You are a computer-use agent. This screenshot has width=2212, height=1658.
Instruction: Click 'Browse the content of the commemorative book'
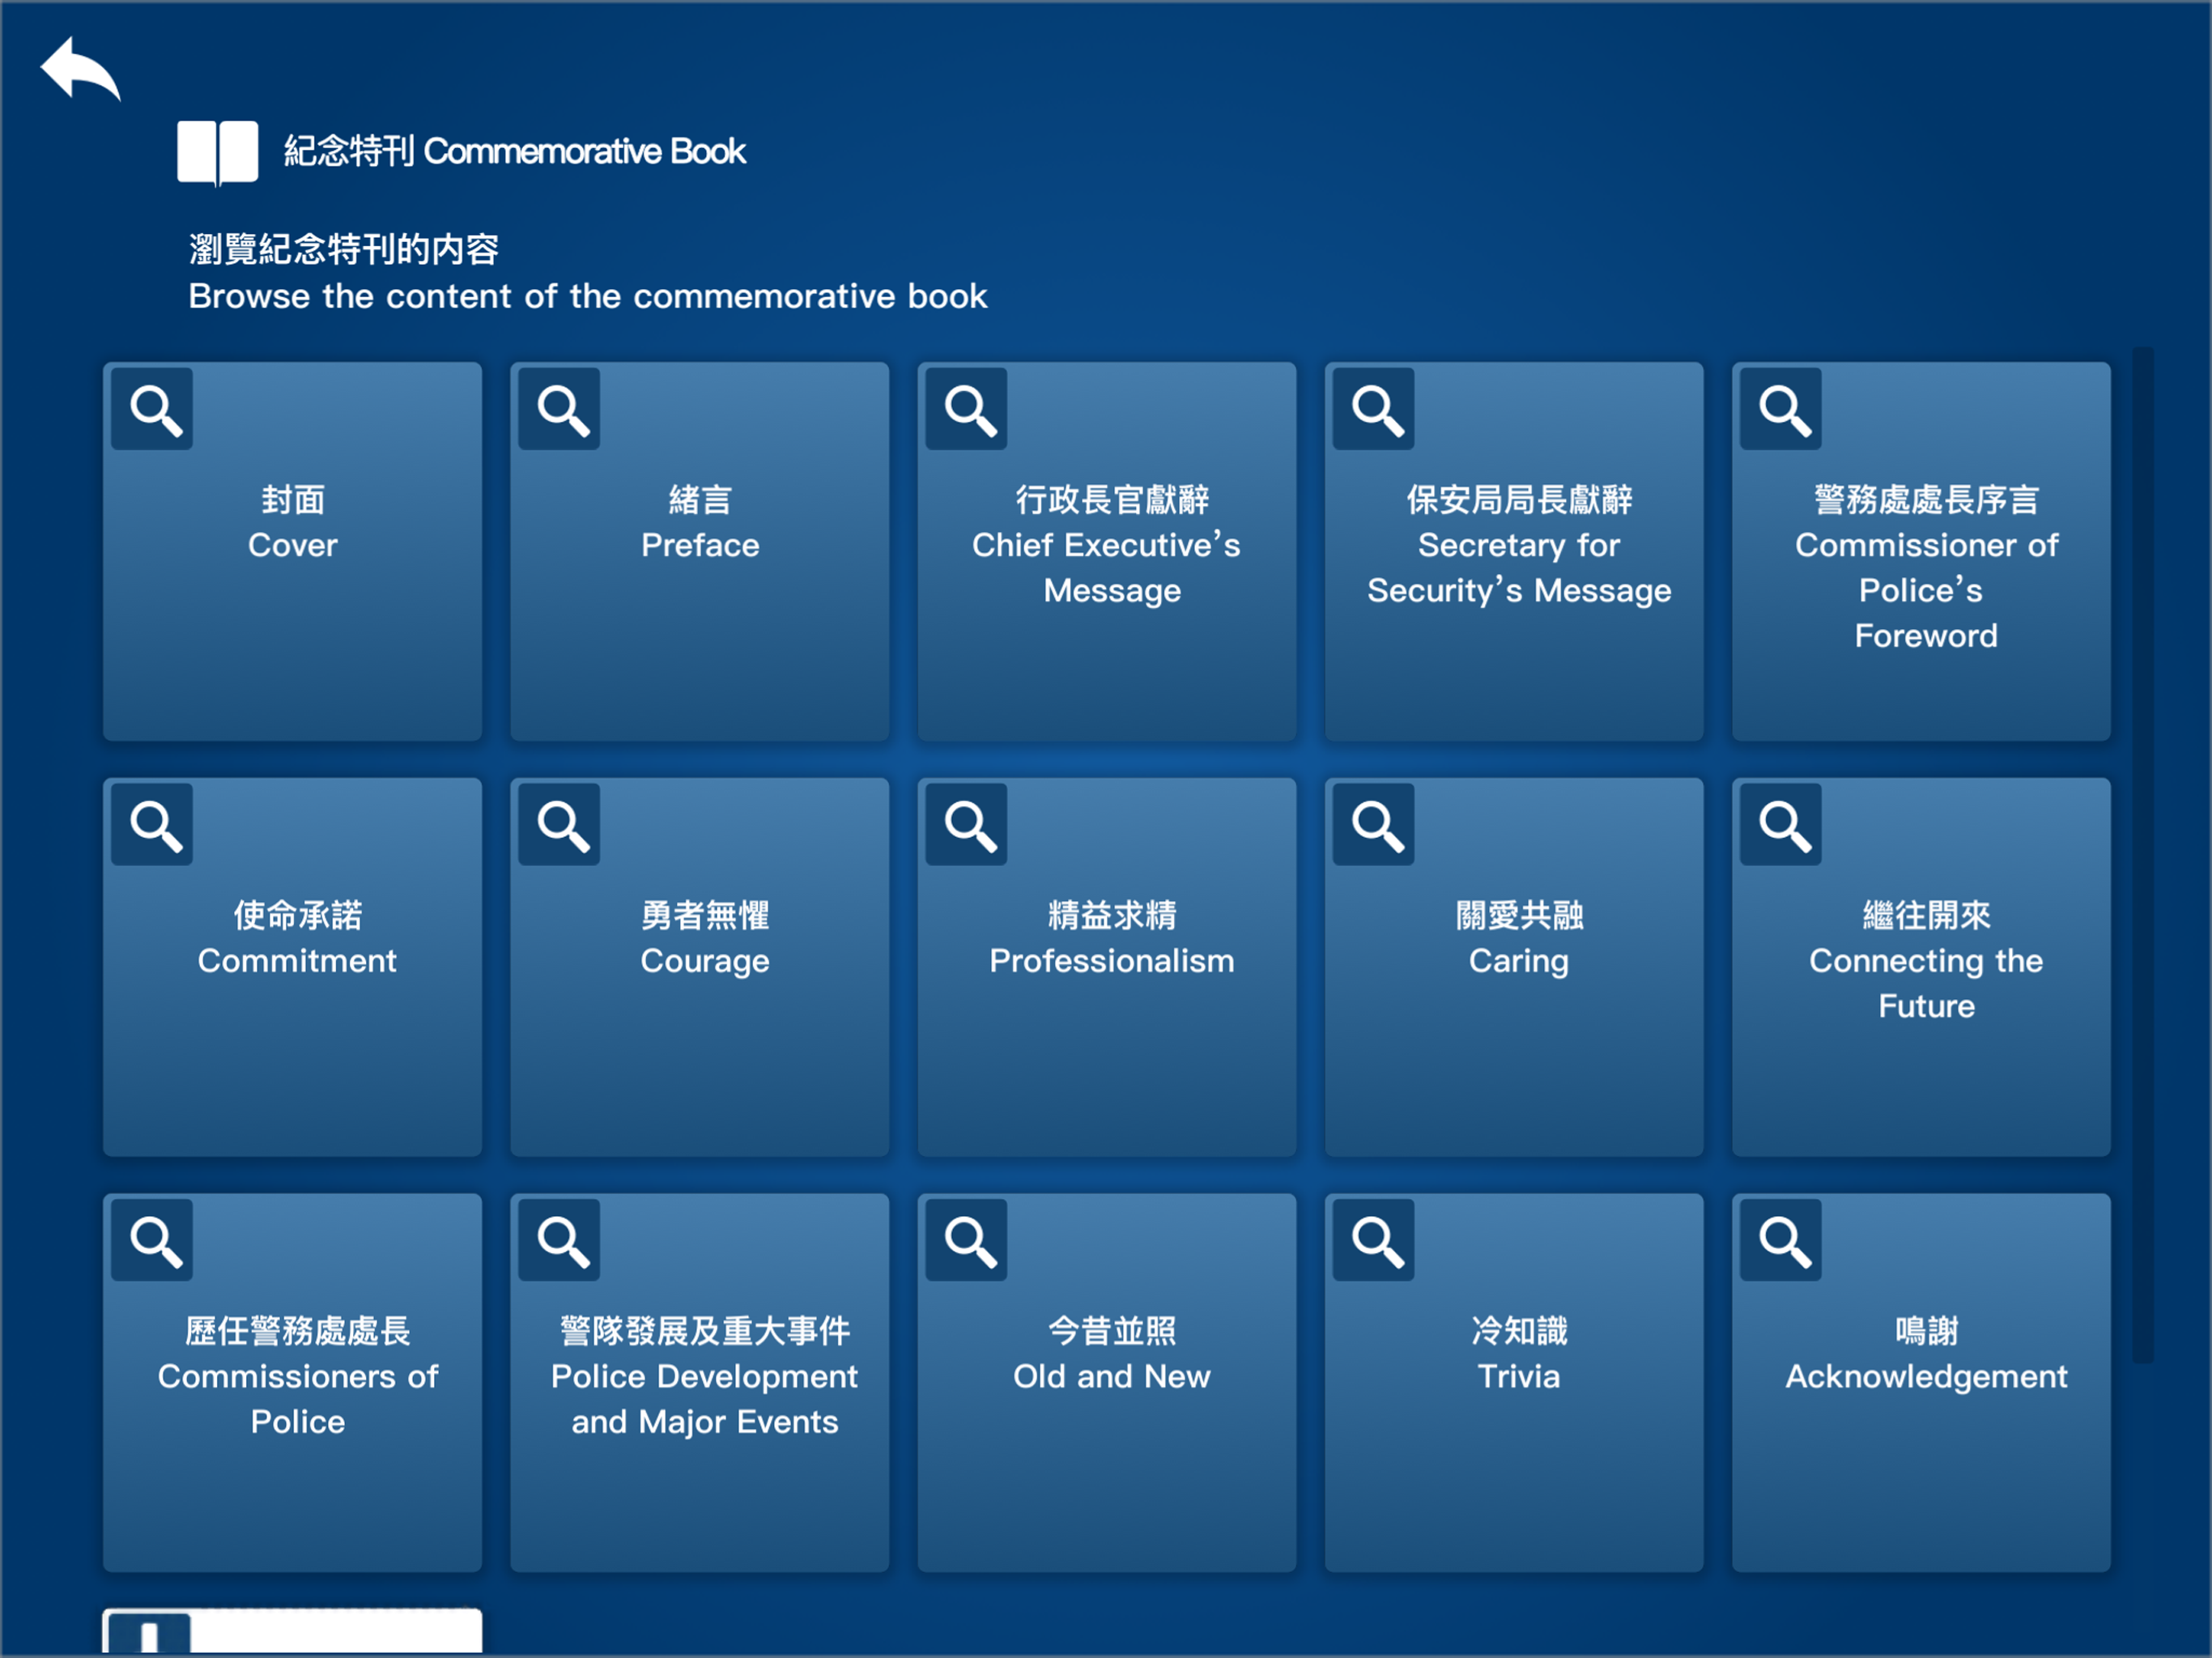coord(588,296)
